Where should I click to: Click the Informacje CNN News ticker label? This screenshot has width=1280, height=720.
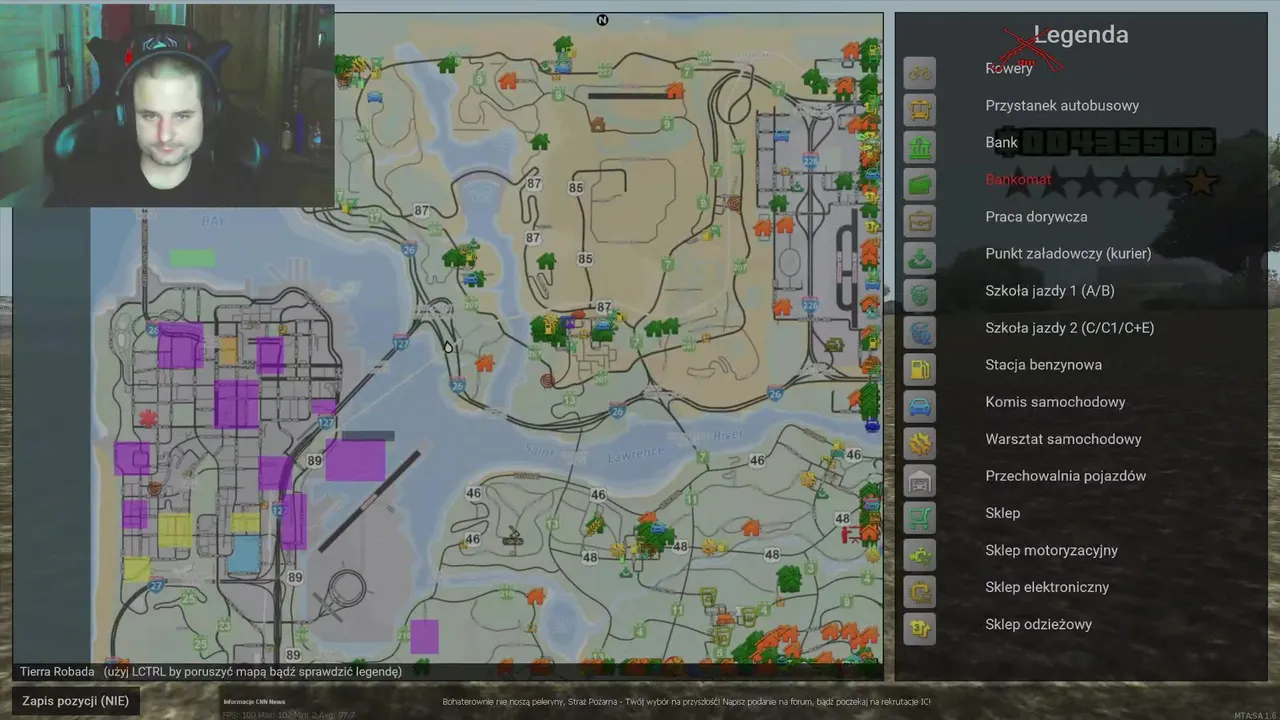point(254,702)
